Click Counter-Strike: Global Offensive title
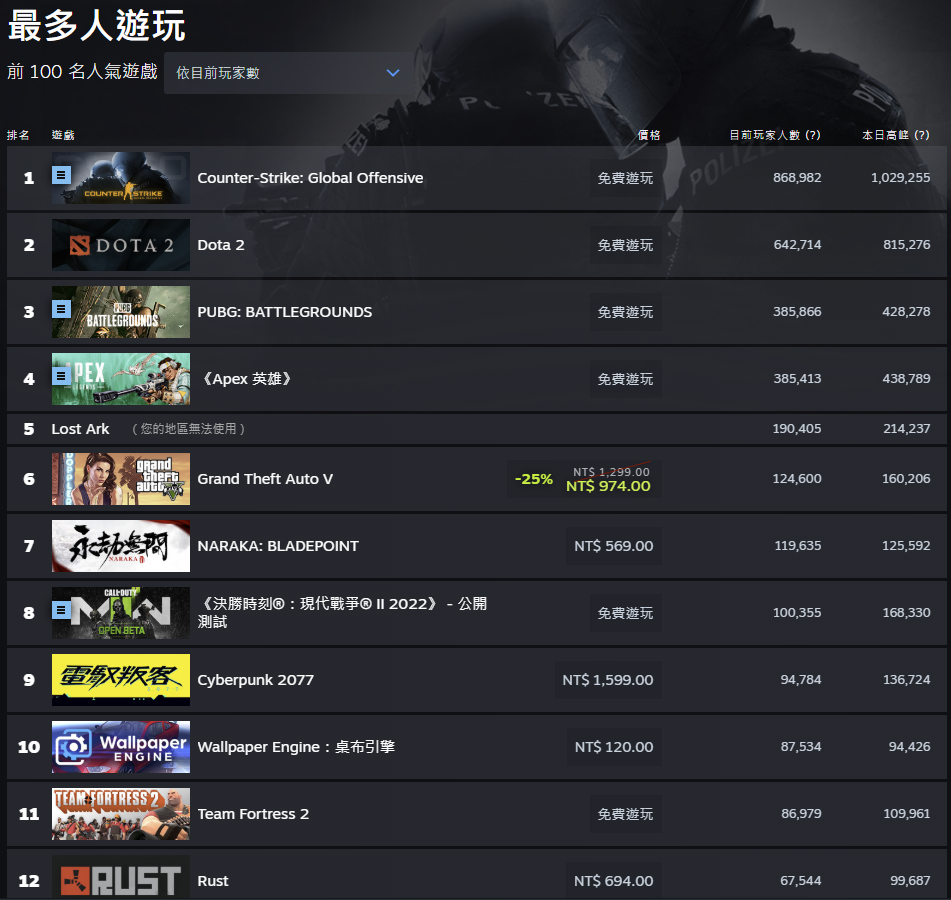Screen dimensions: 951x900 click(310, 178)
